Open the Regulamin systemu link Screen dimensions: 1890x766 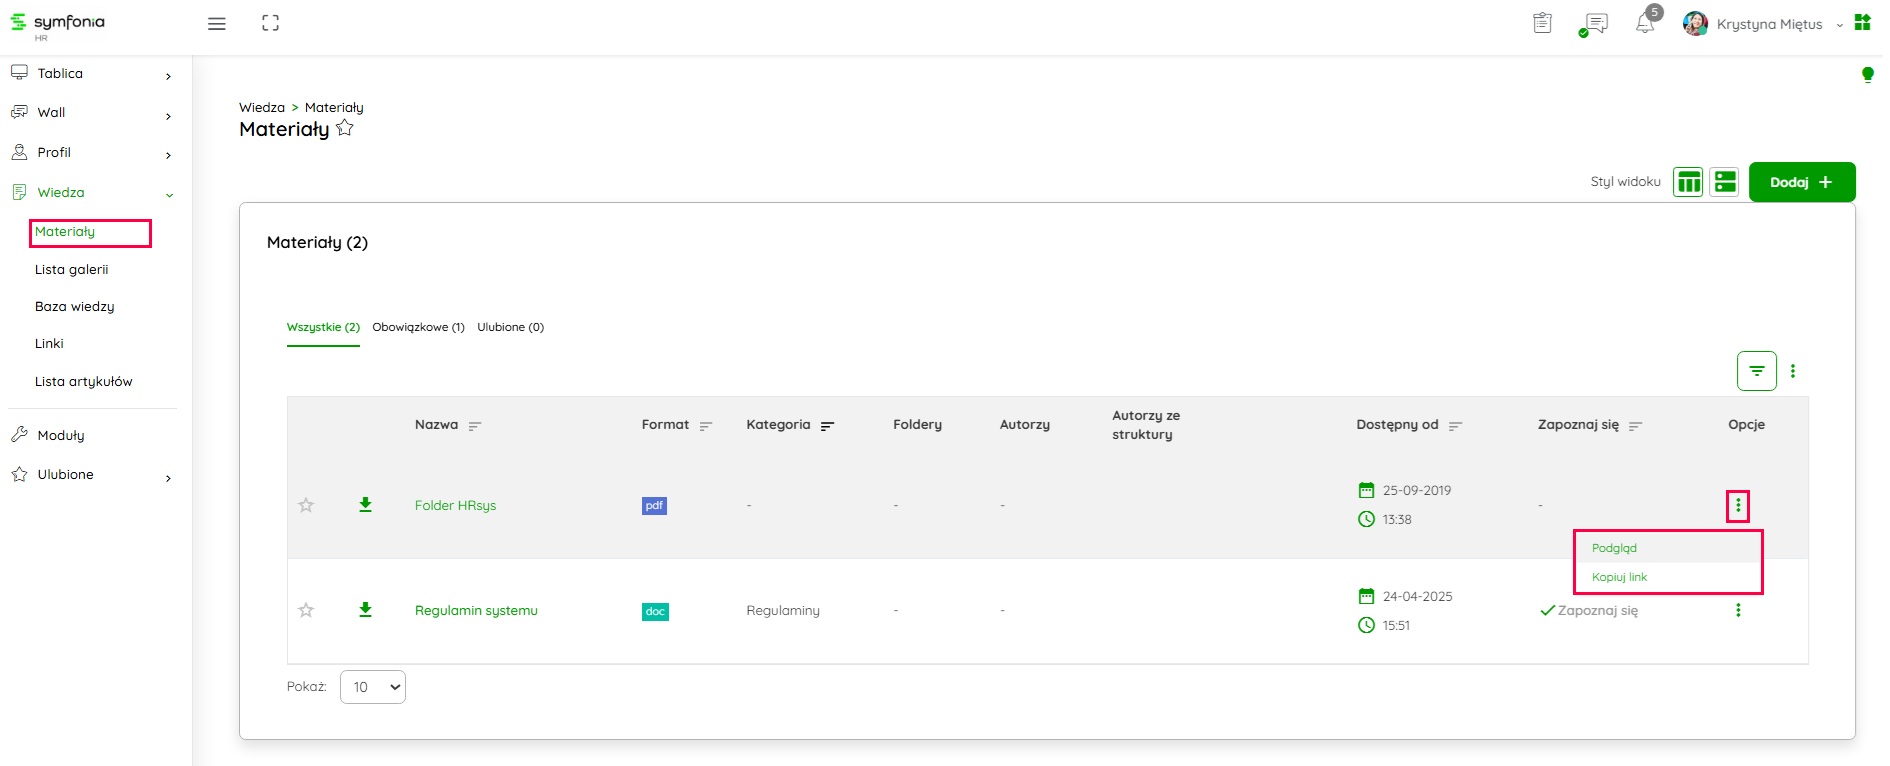pos(476,610)
